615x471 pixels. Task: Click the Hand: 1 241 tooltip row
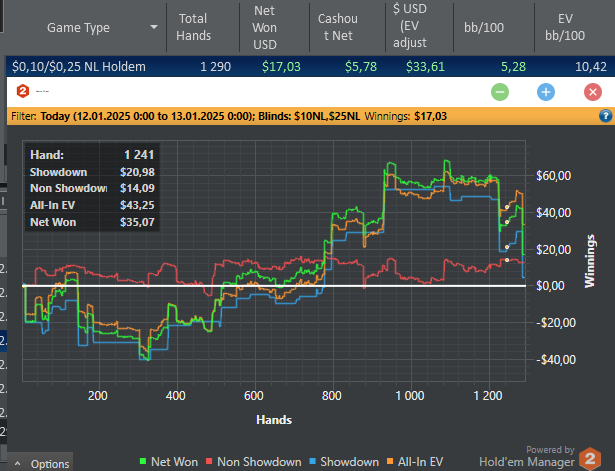click(92, 155)
